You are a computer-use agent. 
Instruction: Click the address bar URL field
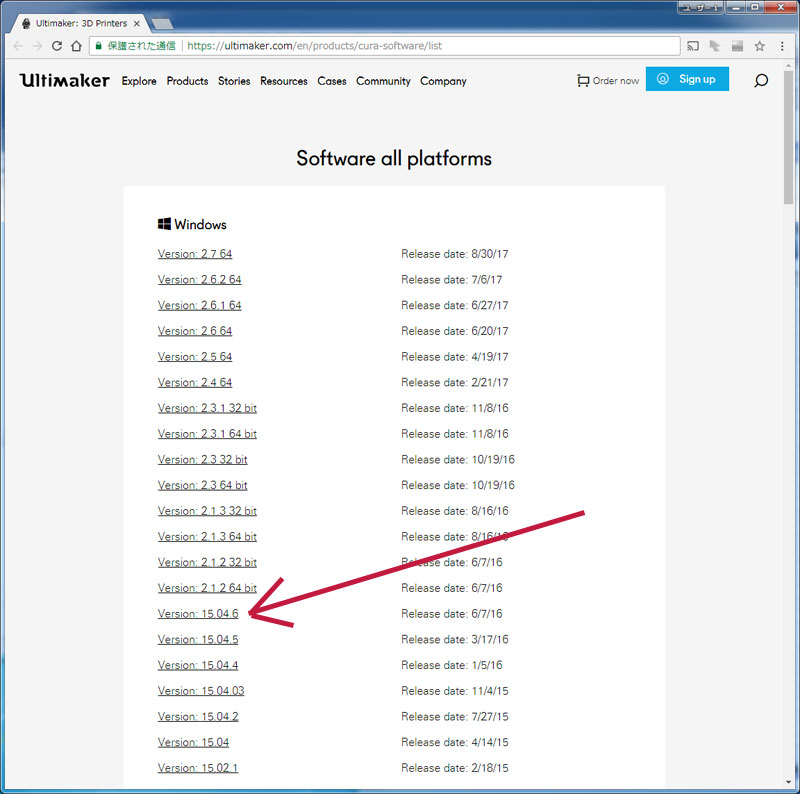click(385, 46)
